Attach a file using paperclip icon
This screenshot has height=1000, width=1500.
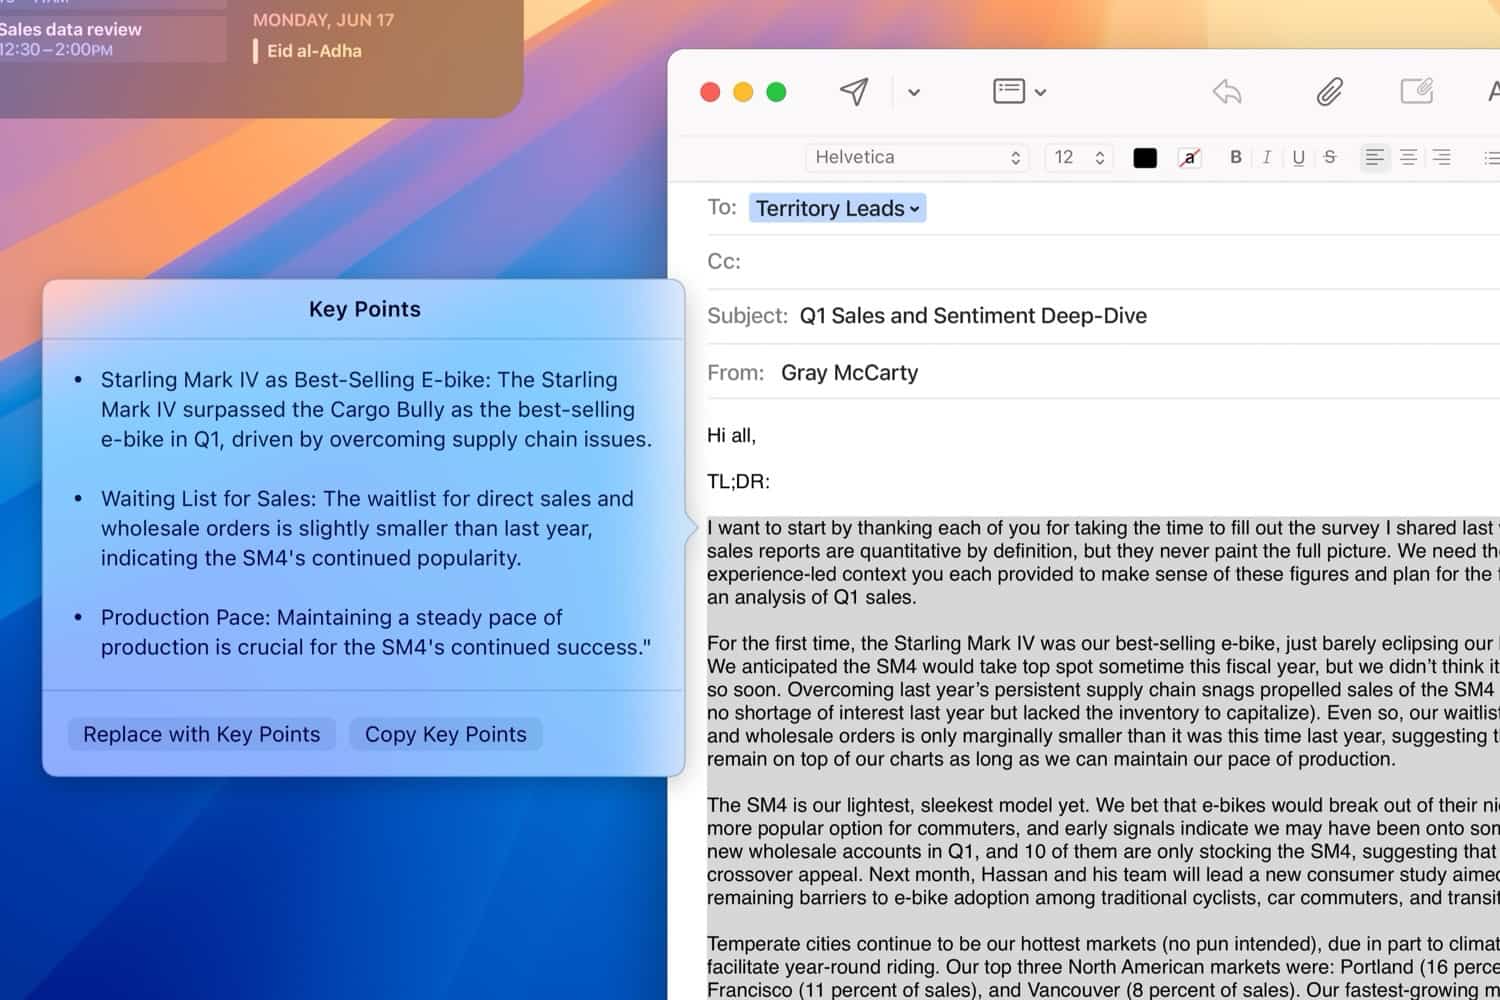point(1329,92)
